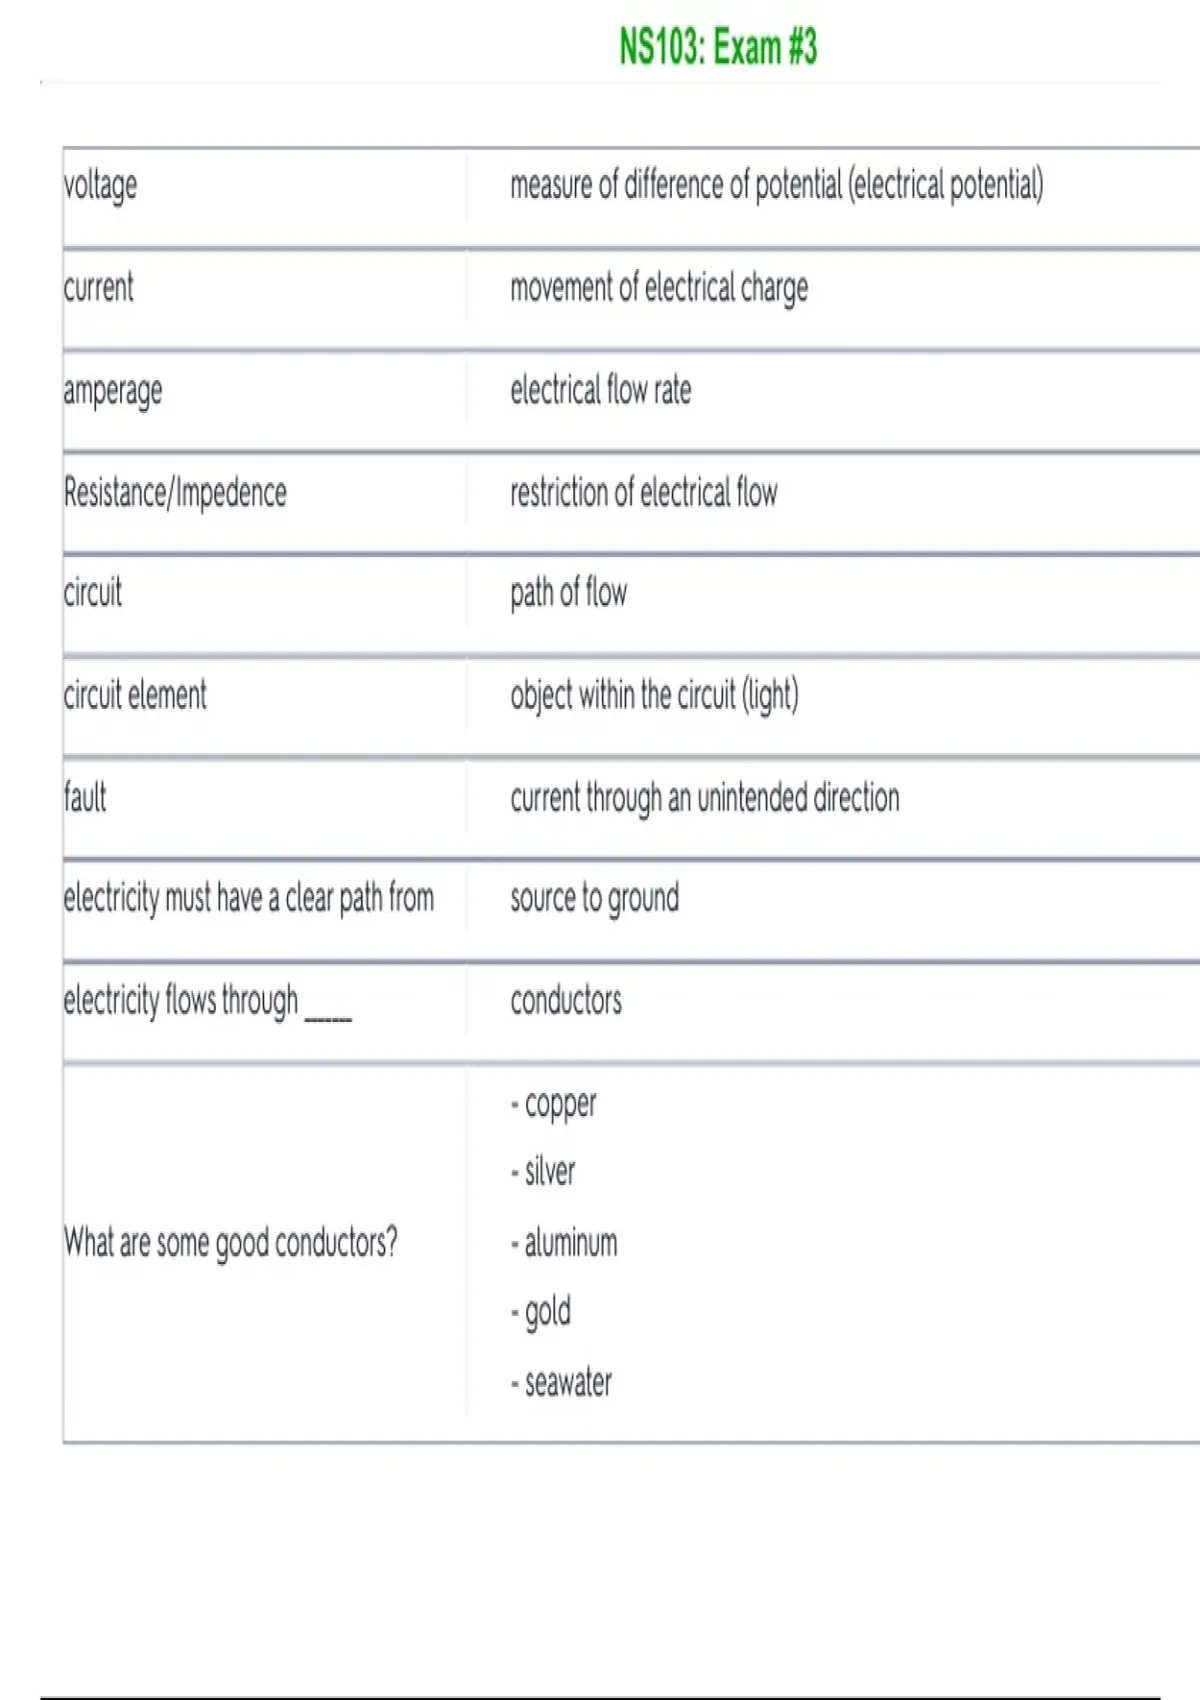Click 'object within the circuit (light)' definition
Image resolution: width=1200 pixels, height=1700 pixels.
654,696
